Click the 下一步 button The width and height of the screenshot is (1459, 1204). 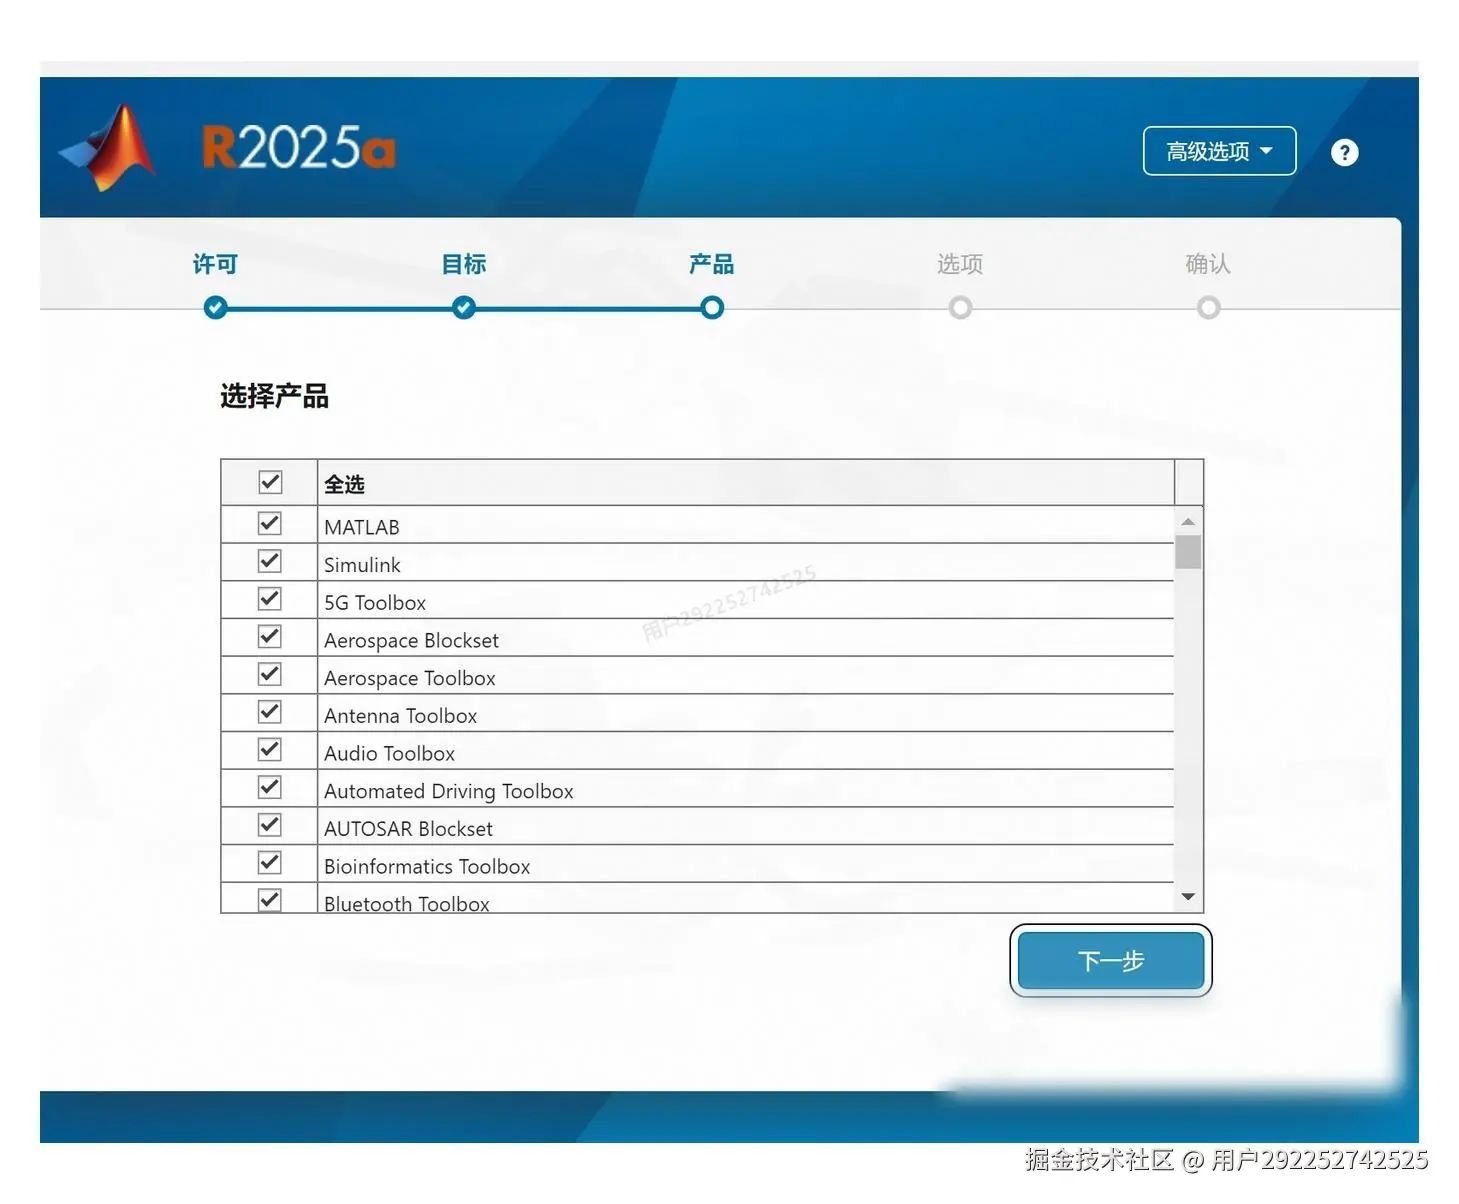tap(1110, 961)
